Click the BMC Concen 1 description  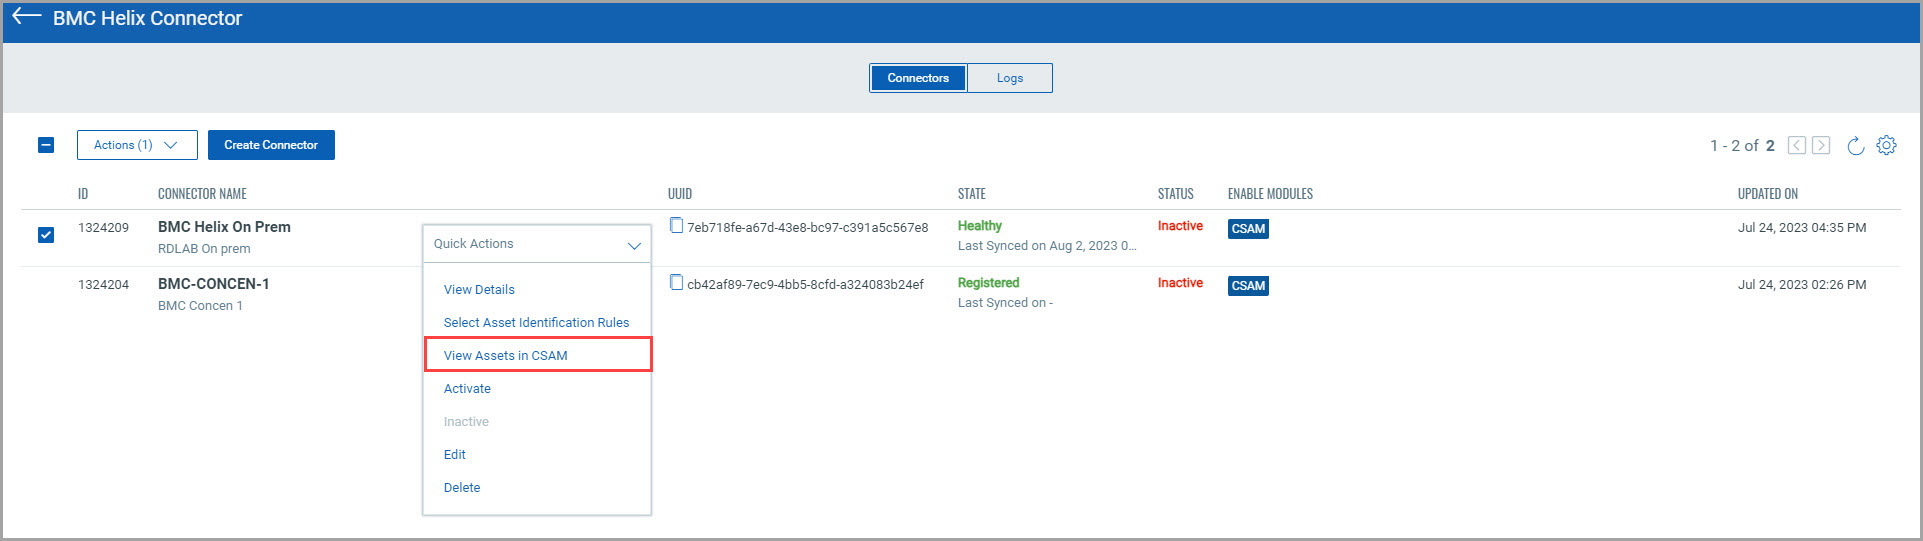pyautogui.click(x=200, y=306)
